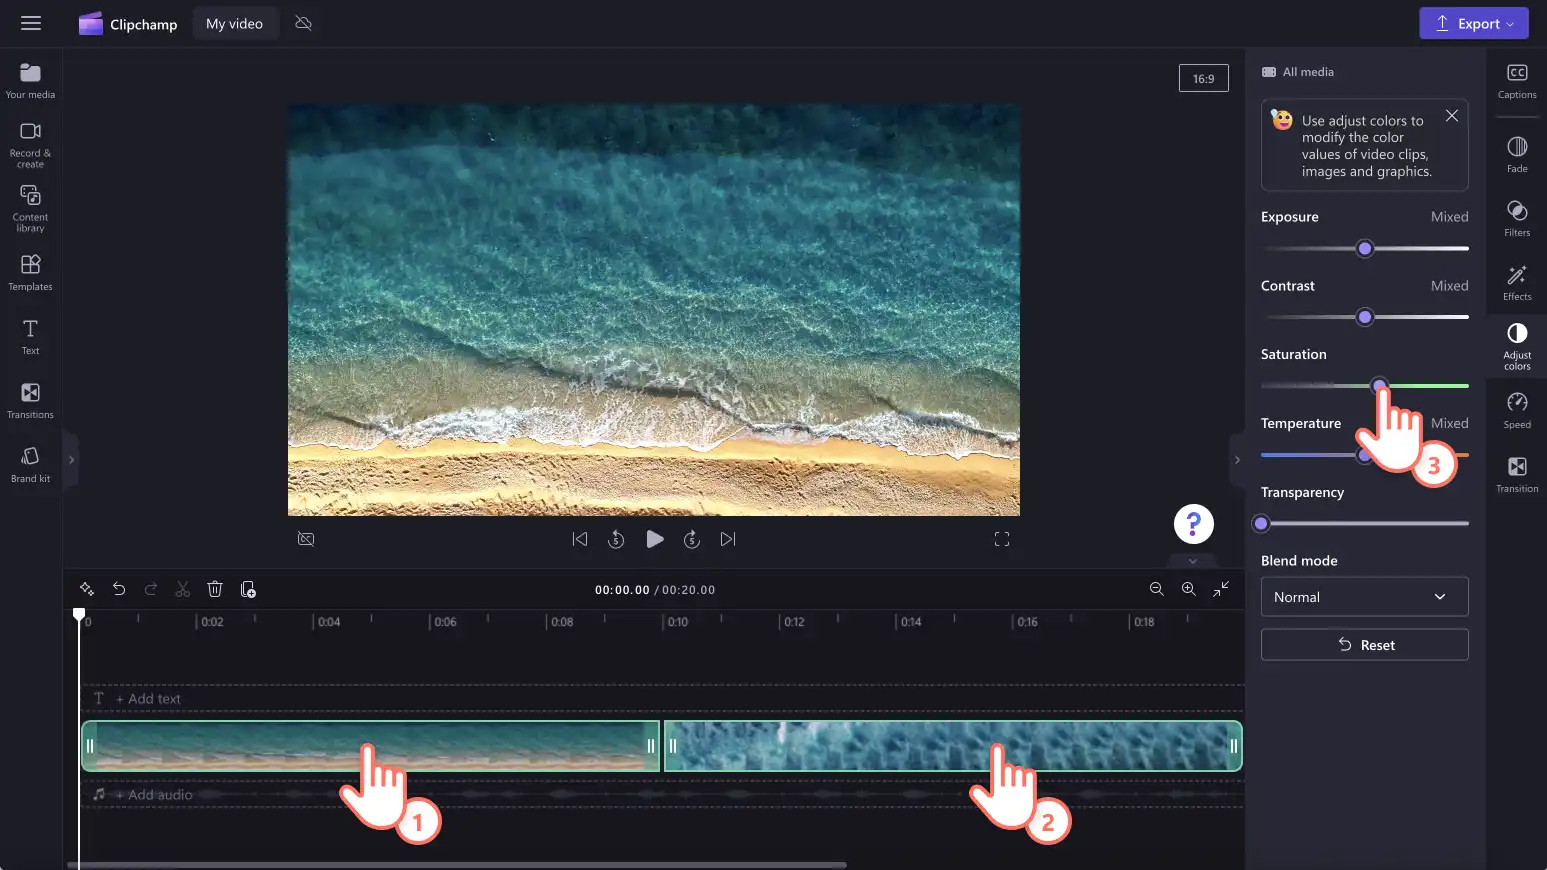Select the 16:9 aspect ratio button
This screenshot has width=1547, height=870.
1203,78
